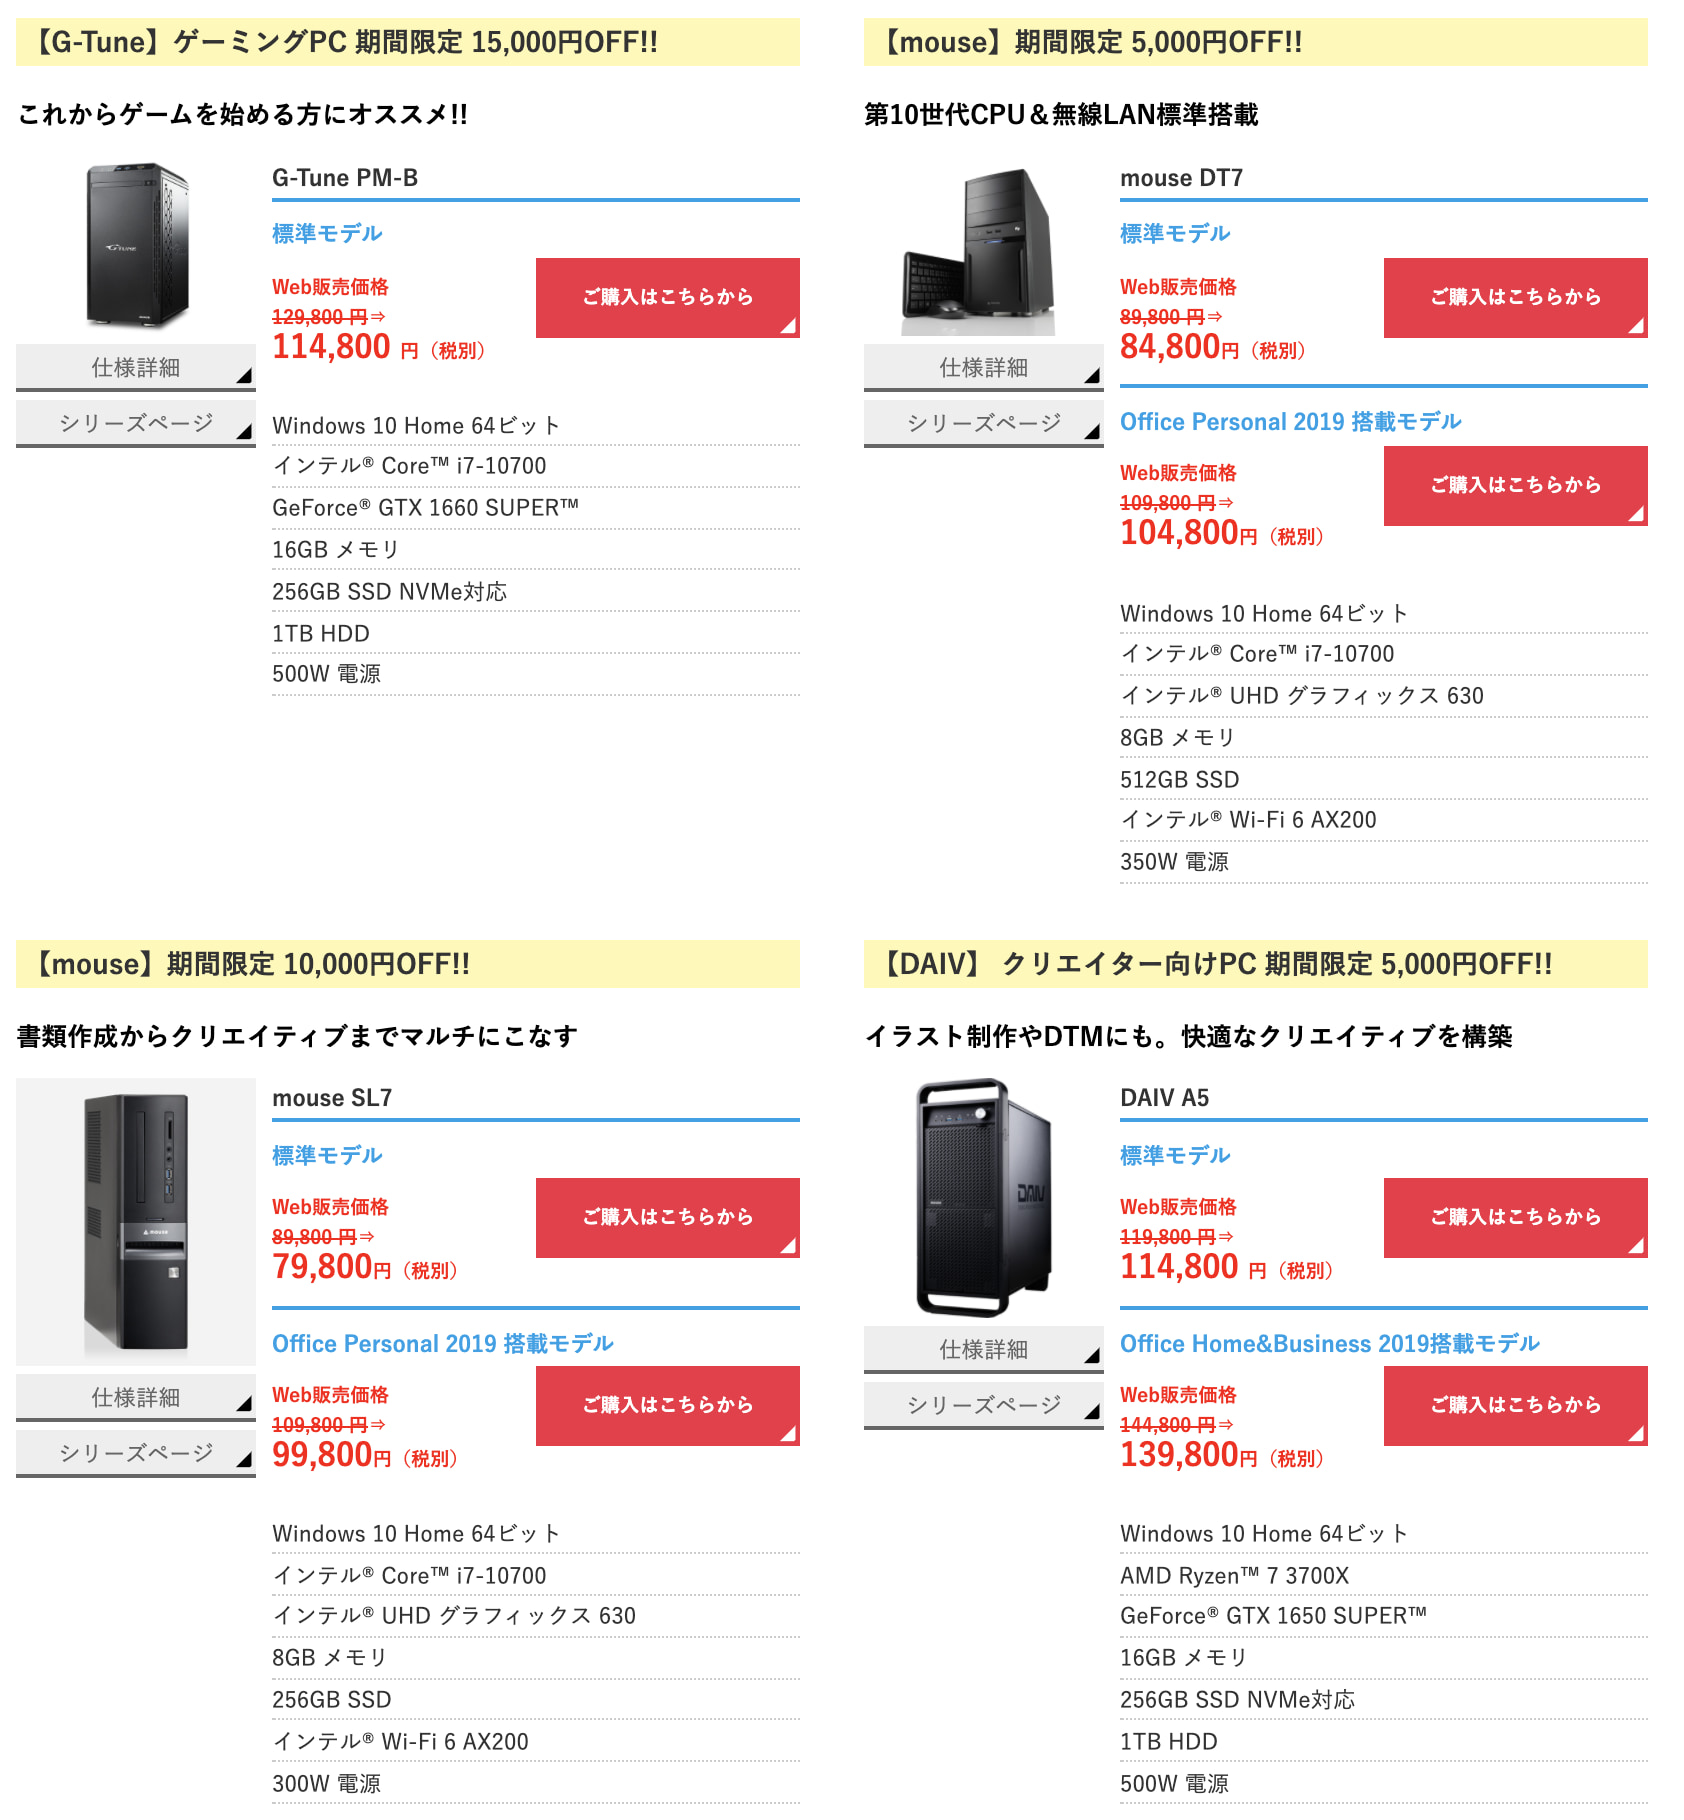Buy the G-Tune PM-B standard model
This screenshot has width=1684, height=1820.
[668, 298]
